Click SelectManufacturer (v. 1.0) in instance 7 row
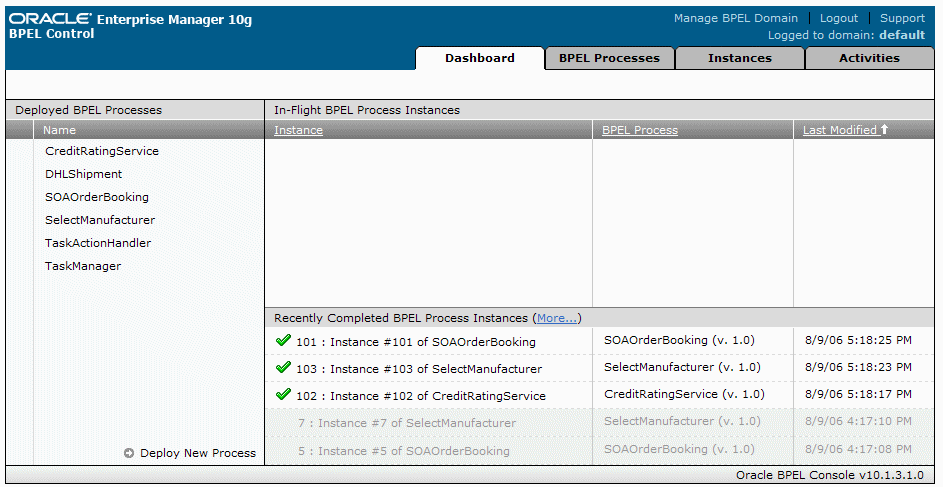 (x=682, y=421)
